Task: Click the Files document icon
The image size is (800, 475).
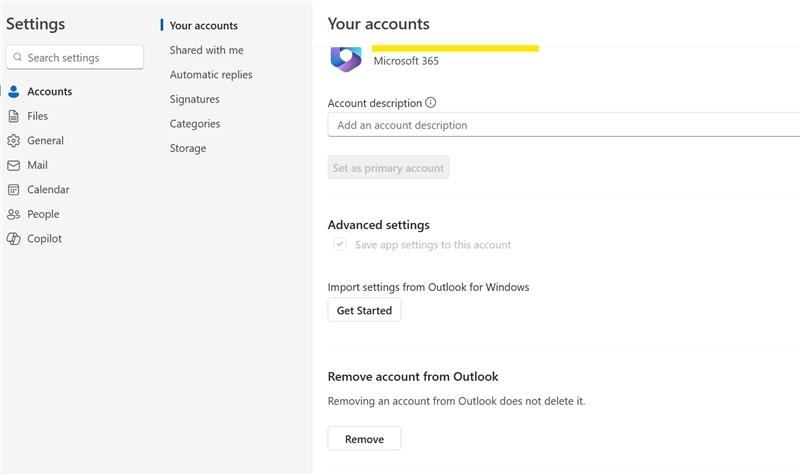Action: click(14, 116)
